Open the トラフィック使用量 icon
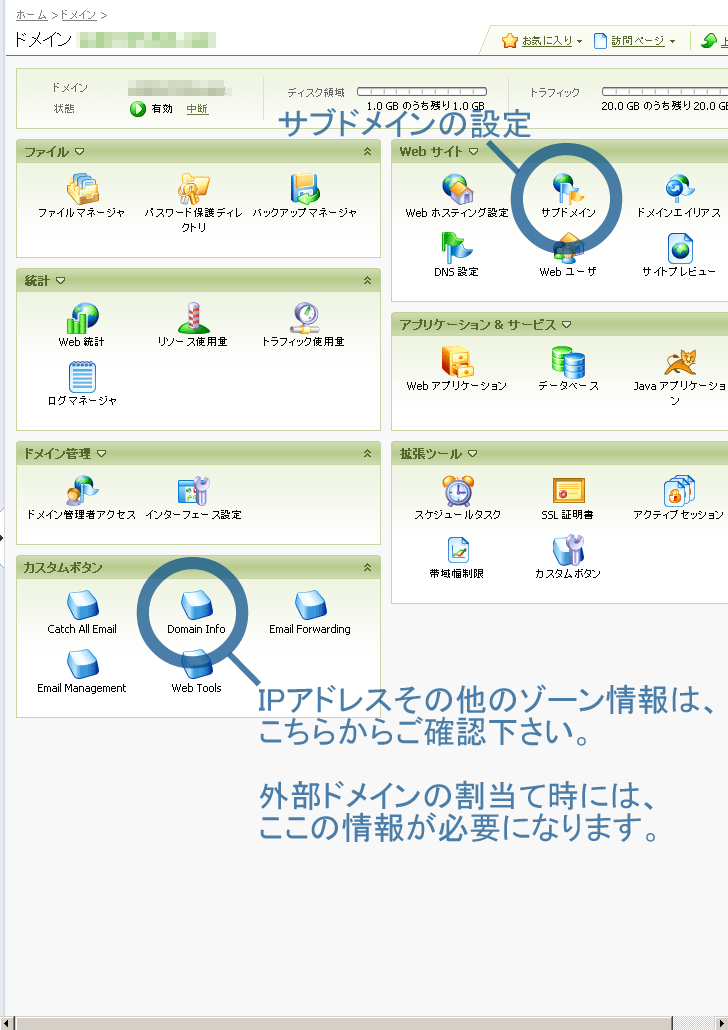The height and width of the screenshot is (1030, 728). pos(305,318)
